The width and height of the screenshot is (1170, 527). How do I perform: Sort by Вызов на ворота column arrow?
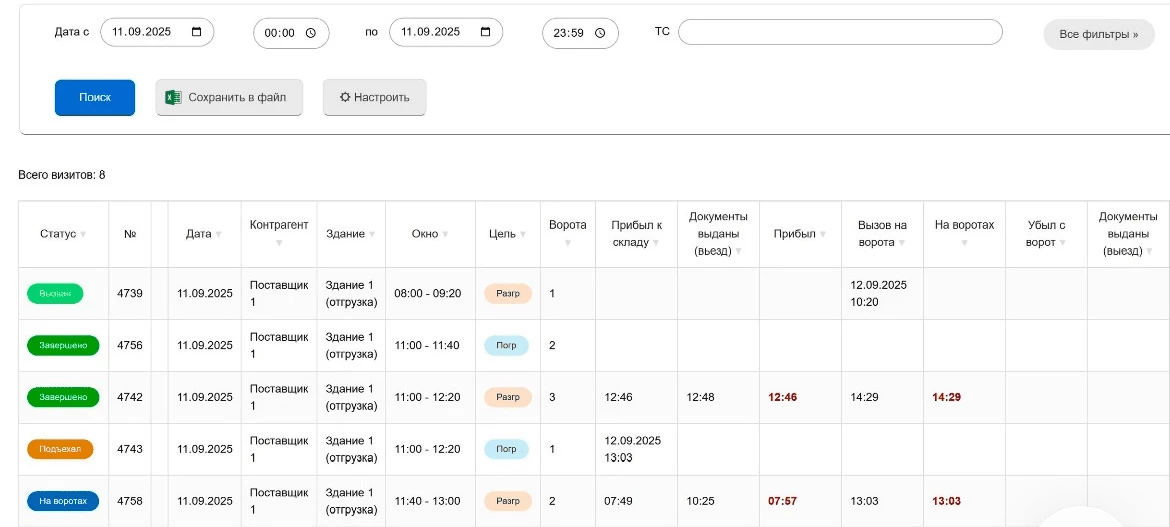pos(901,243)
